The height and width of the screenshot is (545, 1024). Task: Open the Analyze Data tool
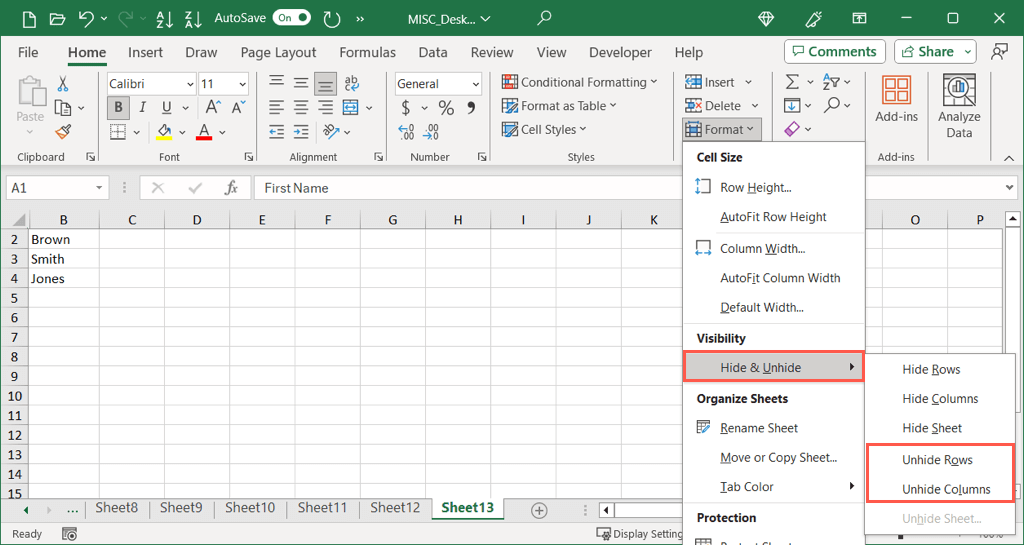[x=959, y=106]
